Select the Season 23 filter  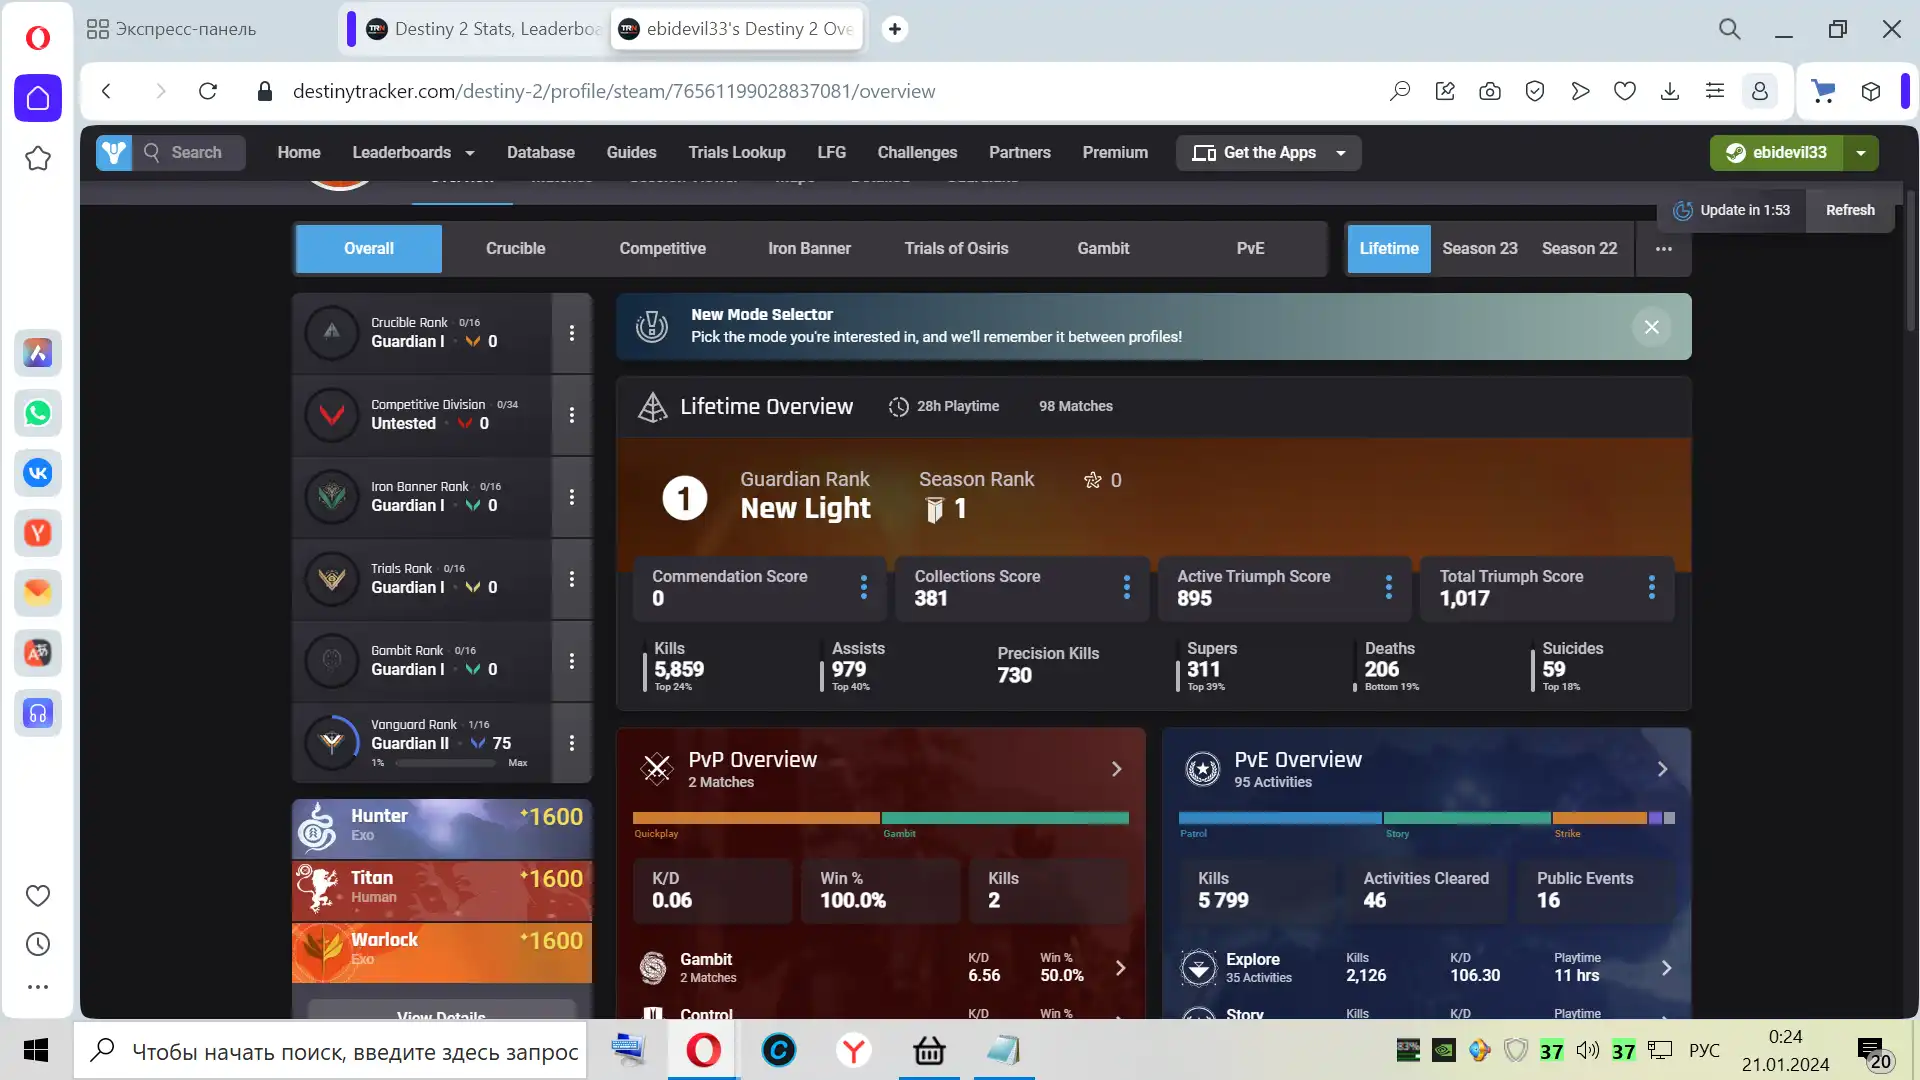1480,249
